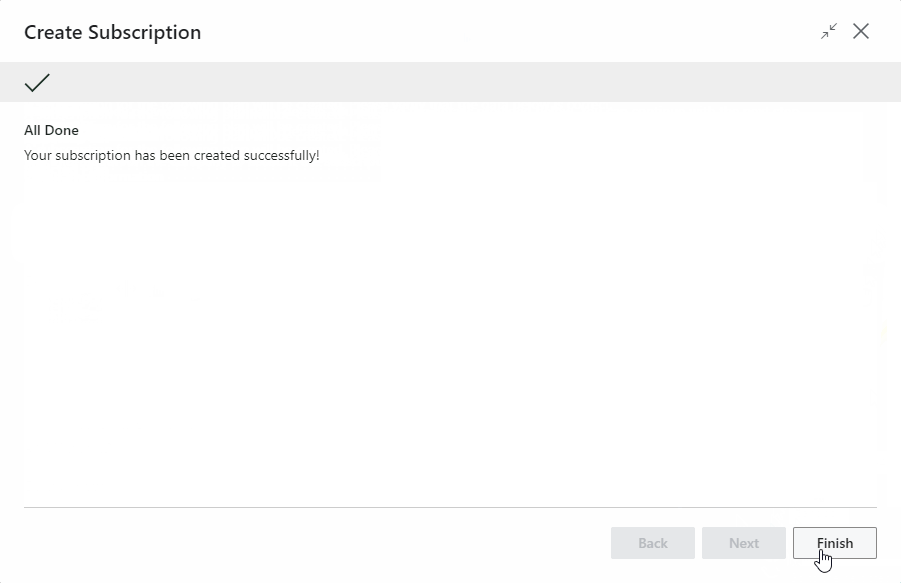Click the subscription created successfully message
The height and width of the screenshot is (583, 901).
(171, 156)
